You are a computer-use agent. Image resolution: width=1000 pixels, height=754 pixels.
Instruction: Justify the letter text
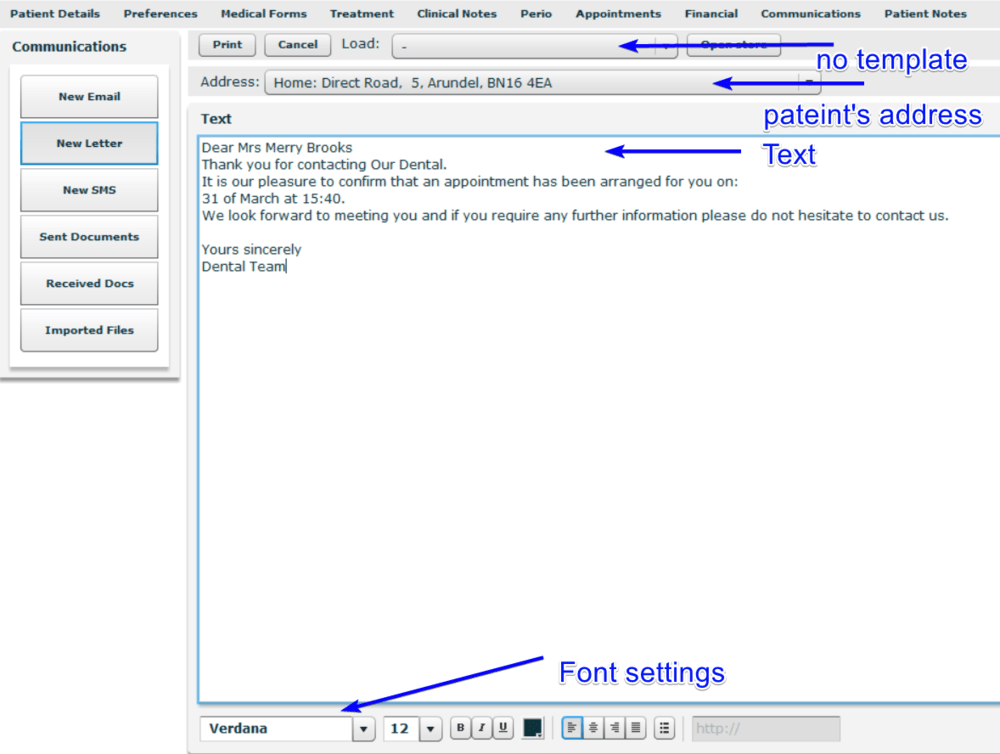click(x=635, y=728)
